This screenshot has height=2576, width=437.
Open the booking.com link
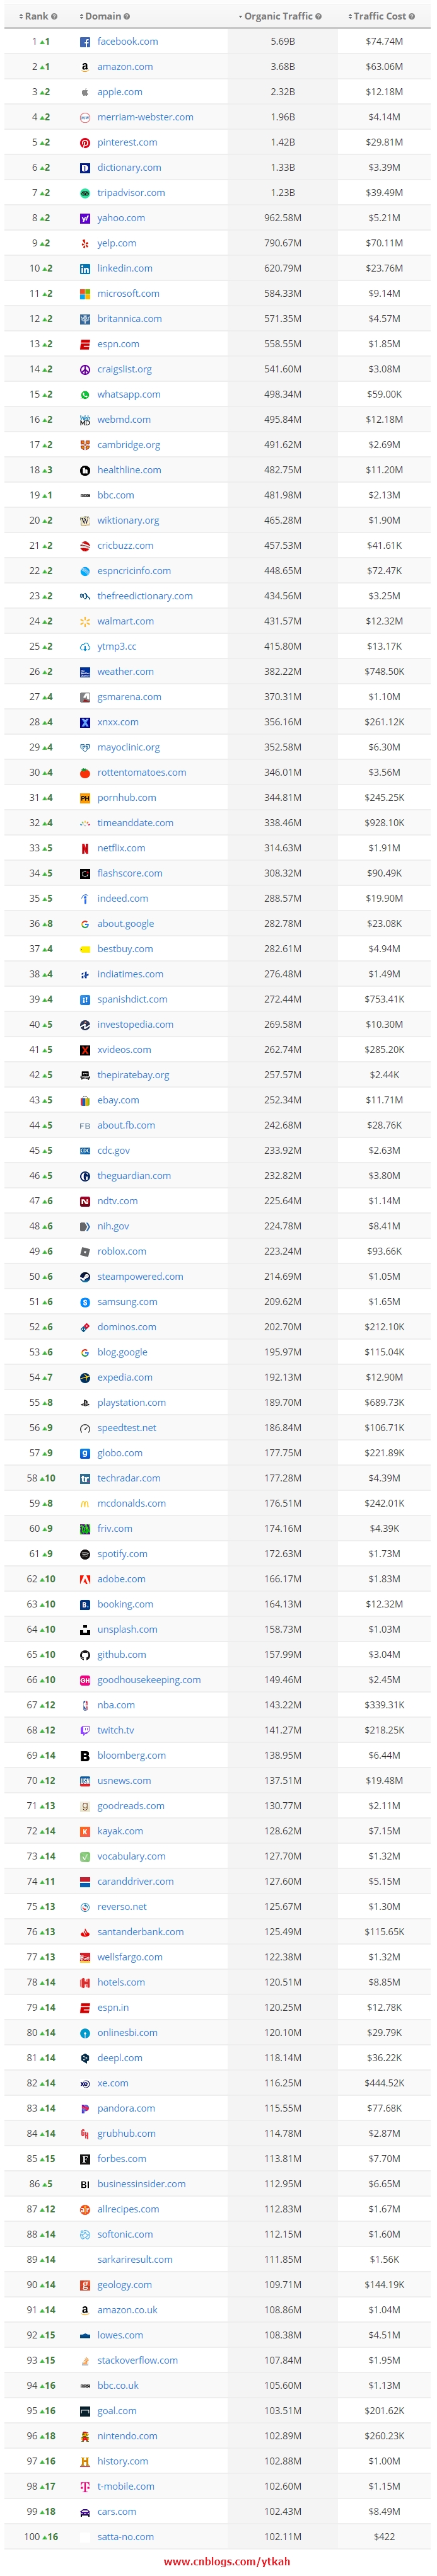coord(125,1605)
